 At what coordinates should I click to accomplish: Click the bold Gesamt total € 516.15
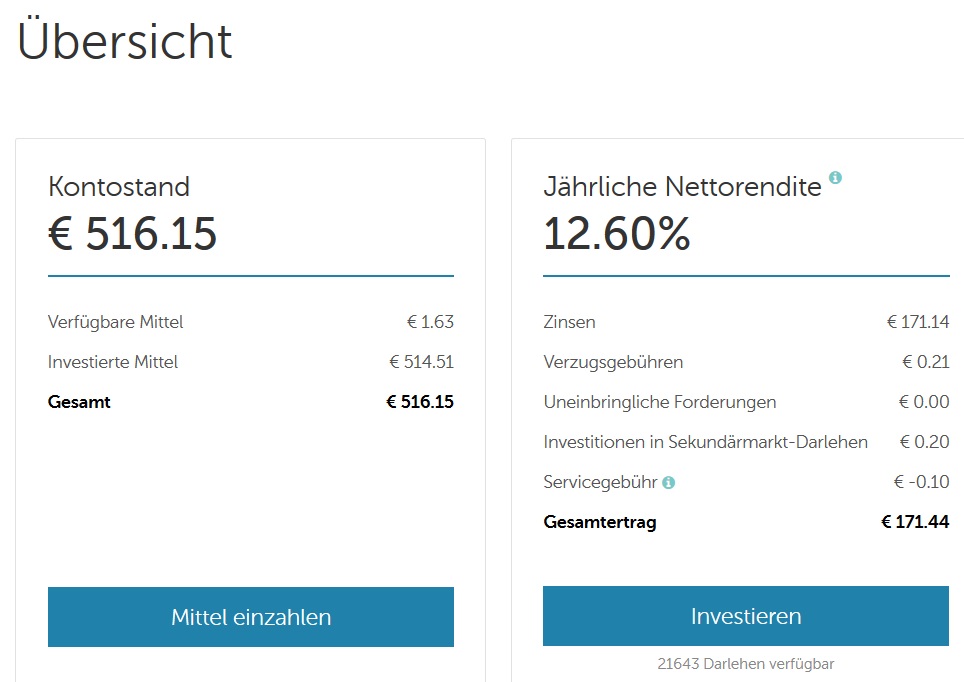click(420, 402)
